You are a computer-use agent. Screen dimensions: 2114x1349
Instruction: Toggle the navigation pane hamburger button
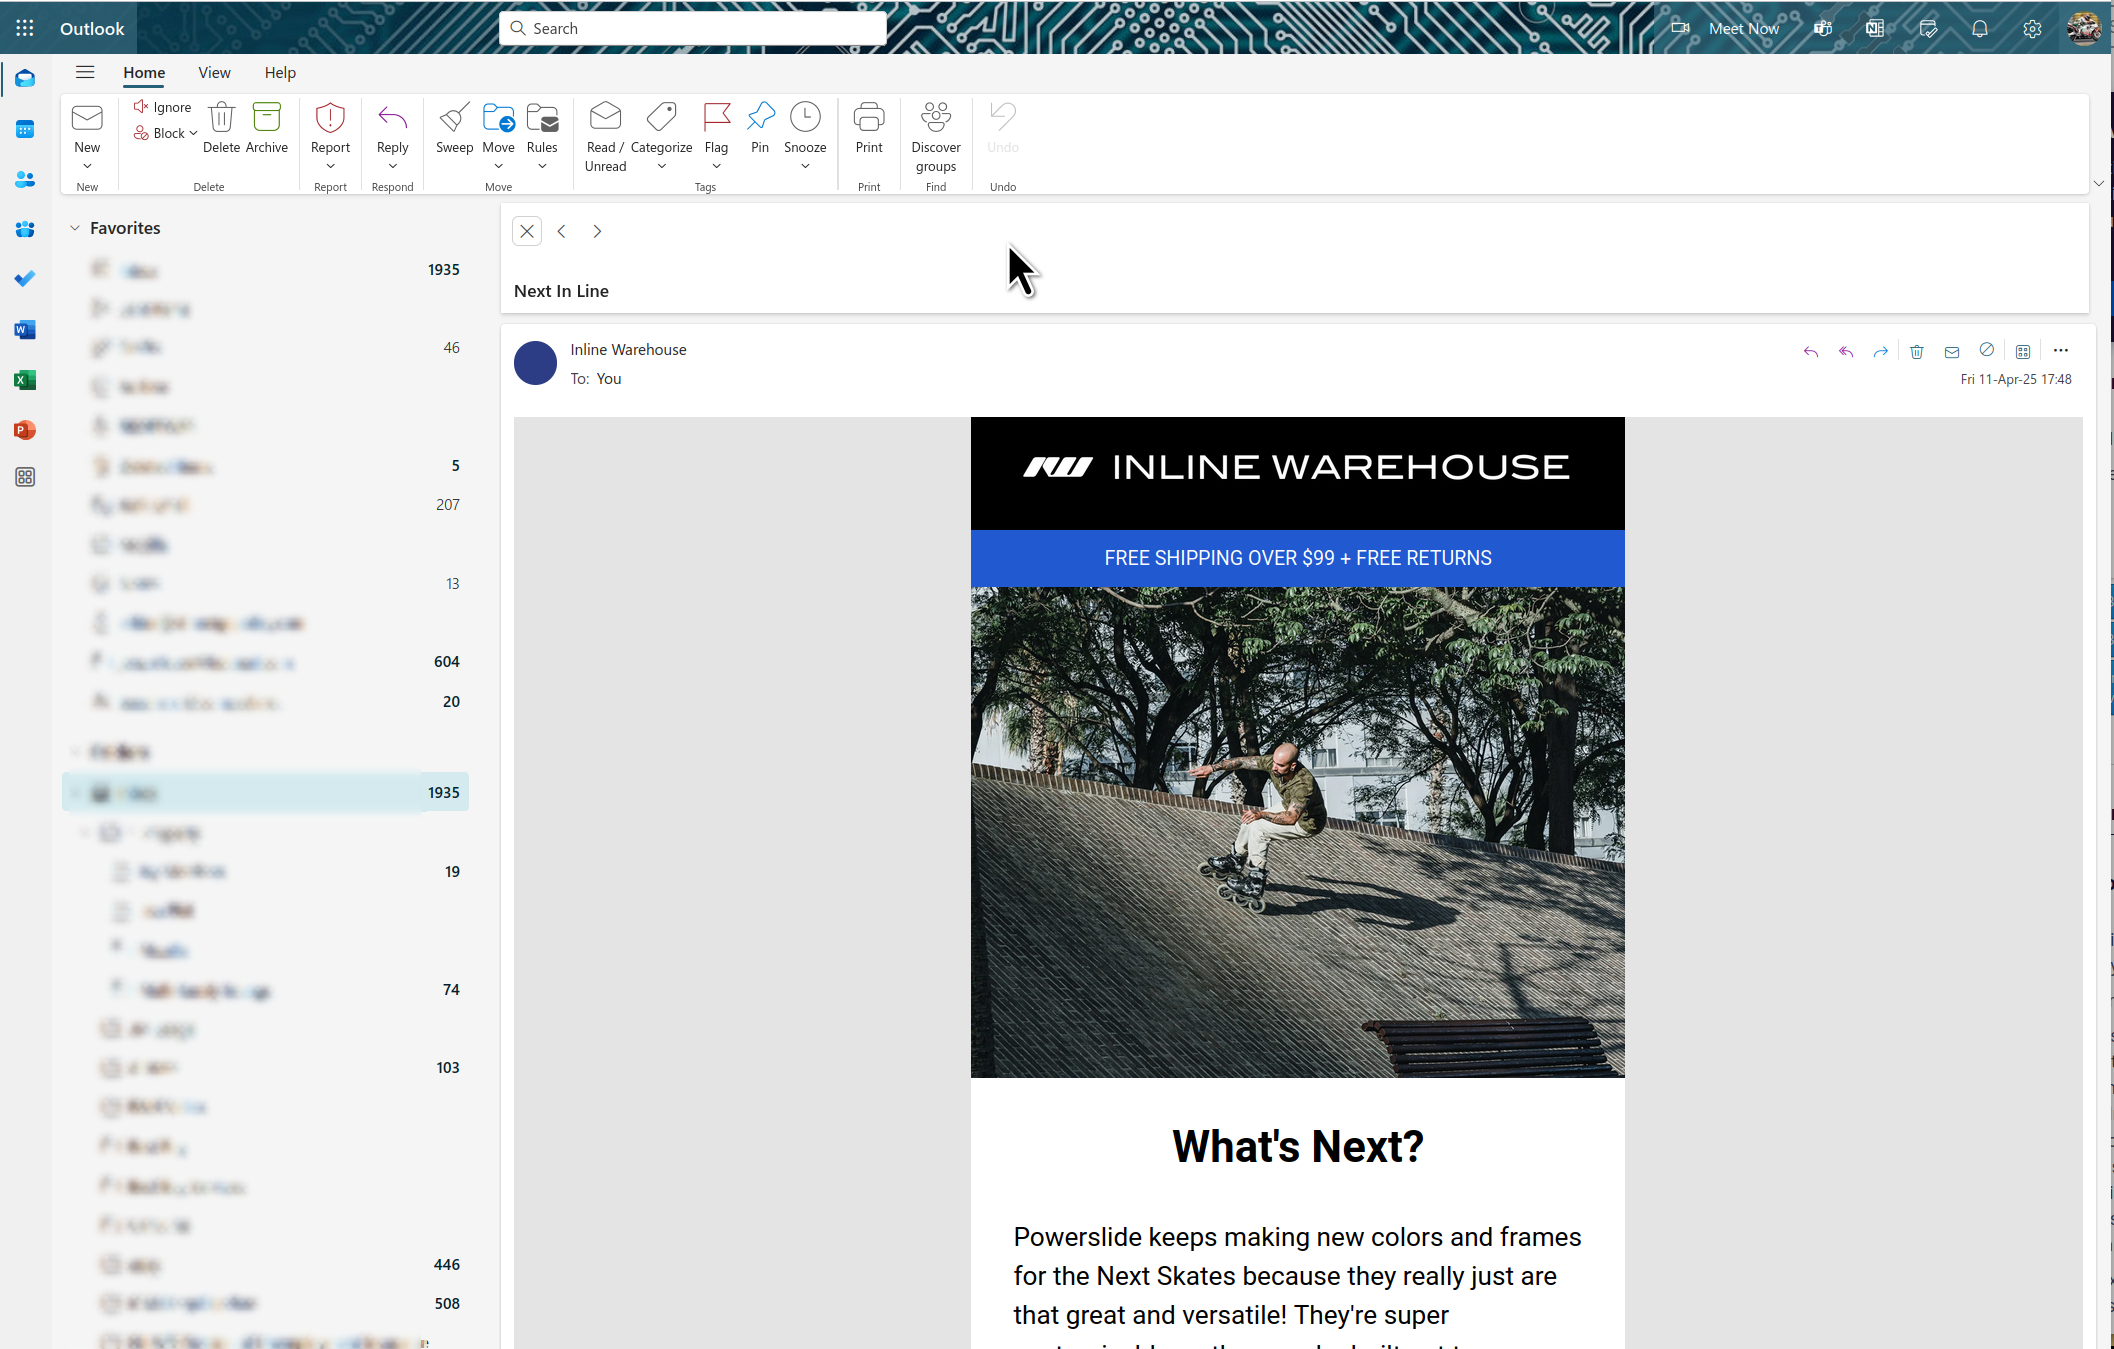pos(85,72)
